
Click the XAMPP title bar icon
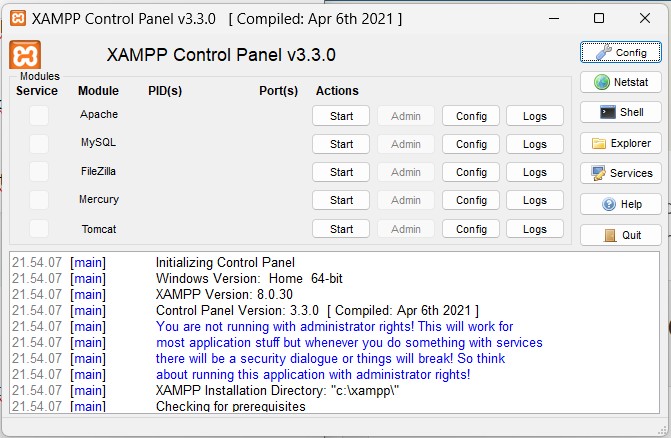(16, 18)
